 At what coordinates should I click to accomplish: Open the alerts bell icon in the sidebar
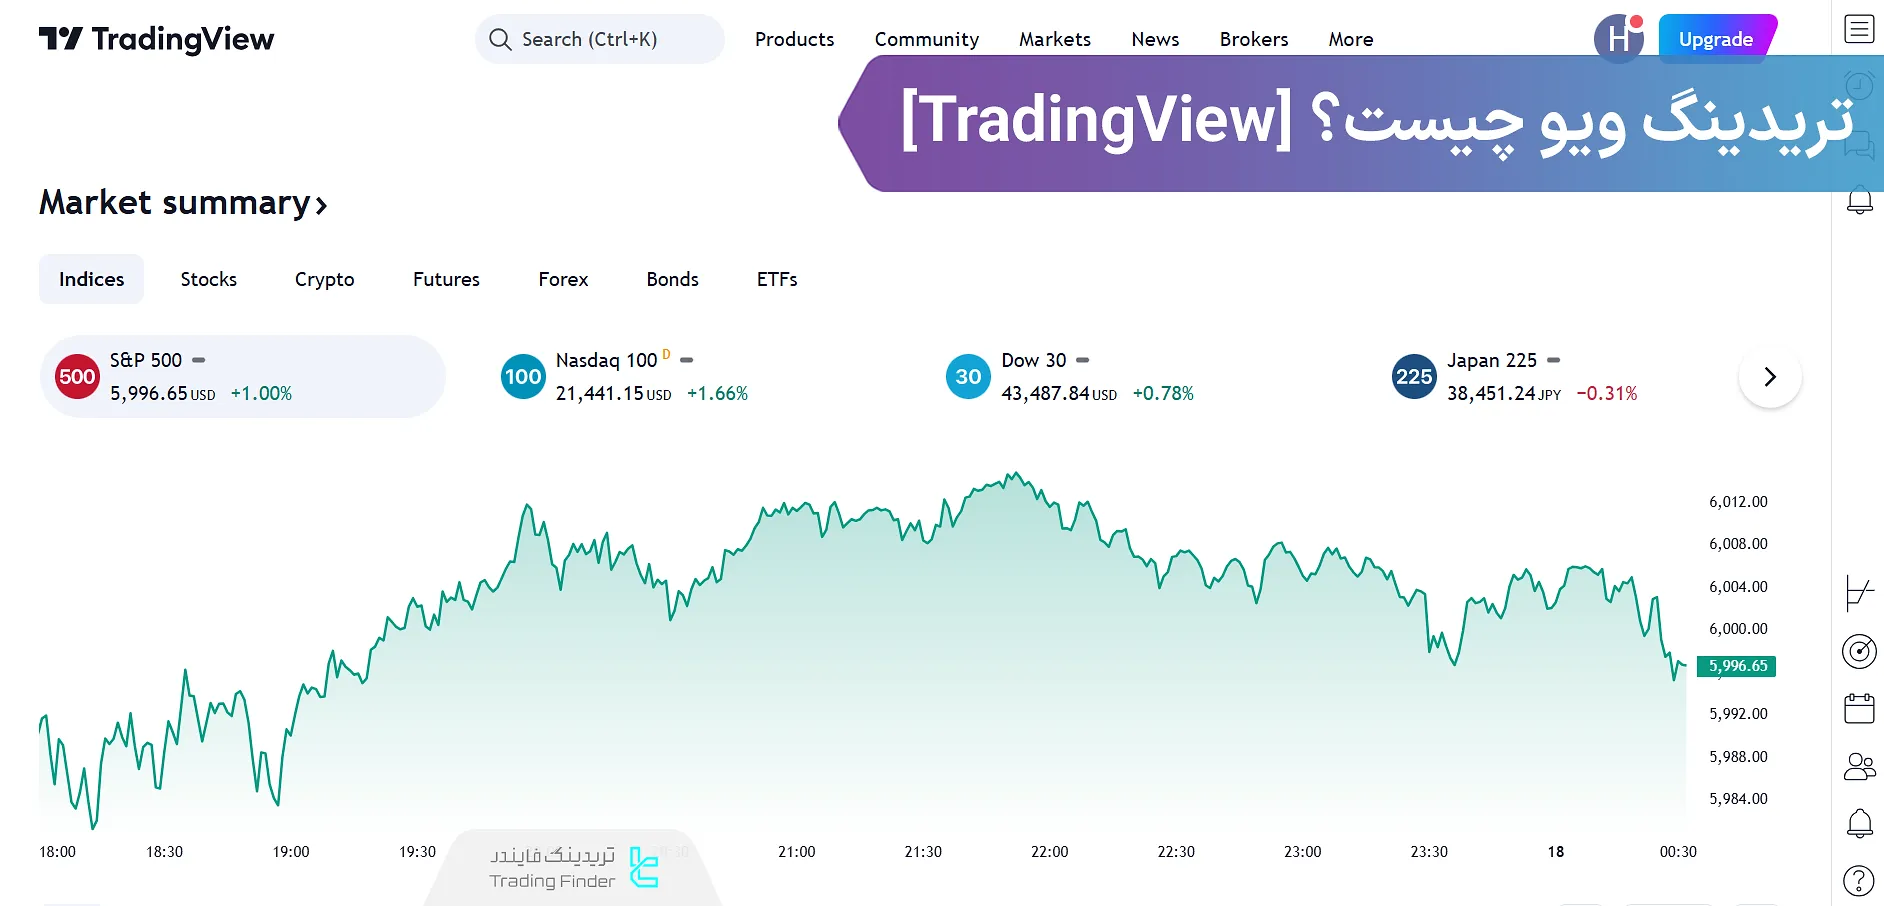tap(1860, 200)
